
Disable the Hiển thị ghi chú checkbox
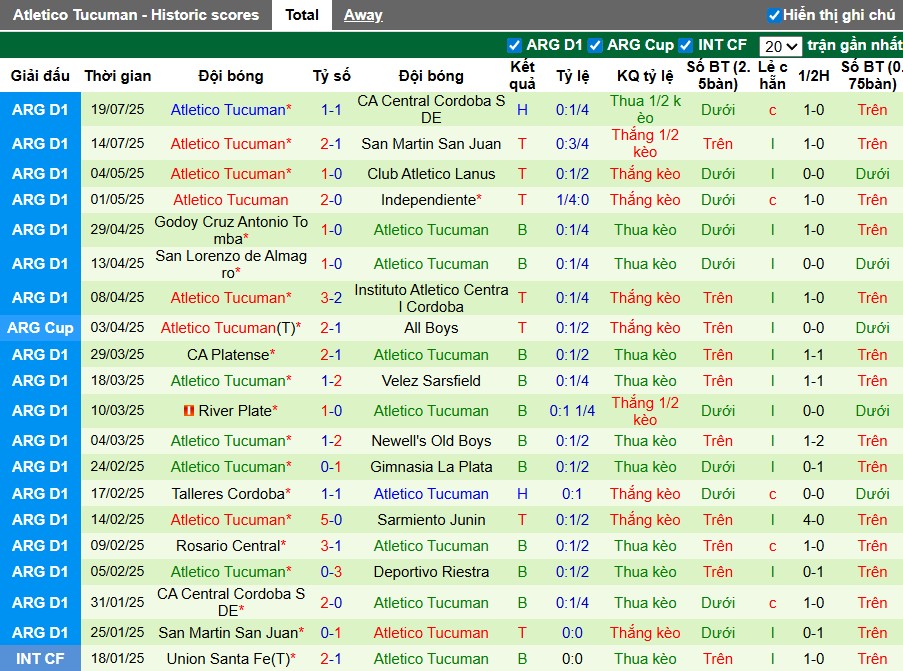pyautogui.click(x=774, y=15)
